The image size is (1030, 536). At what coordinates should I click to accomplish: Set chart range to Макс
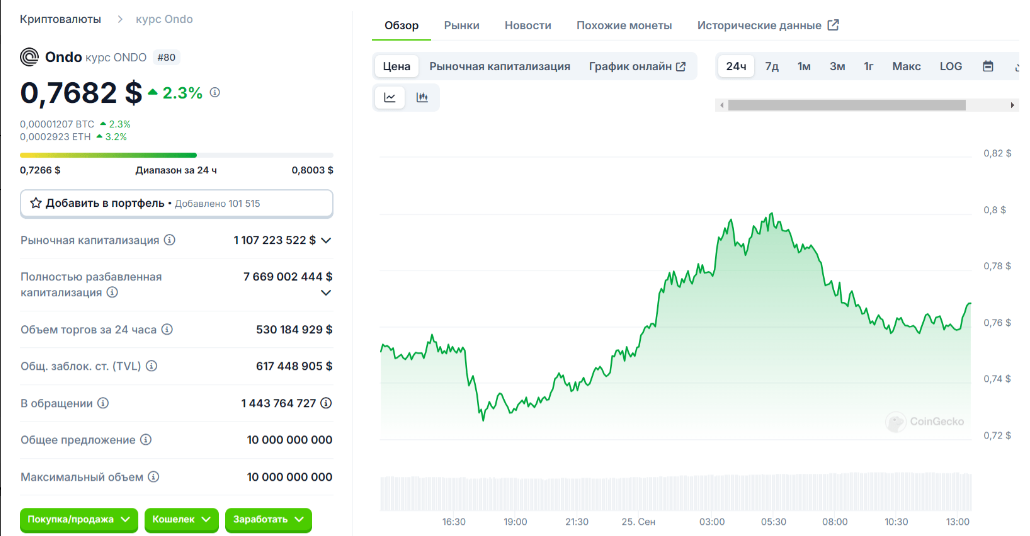[x=907, y=66]
